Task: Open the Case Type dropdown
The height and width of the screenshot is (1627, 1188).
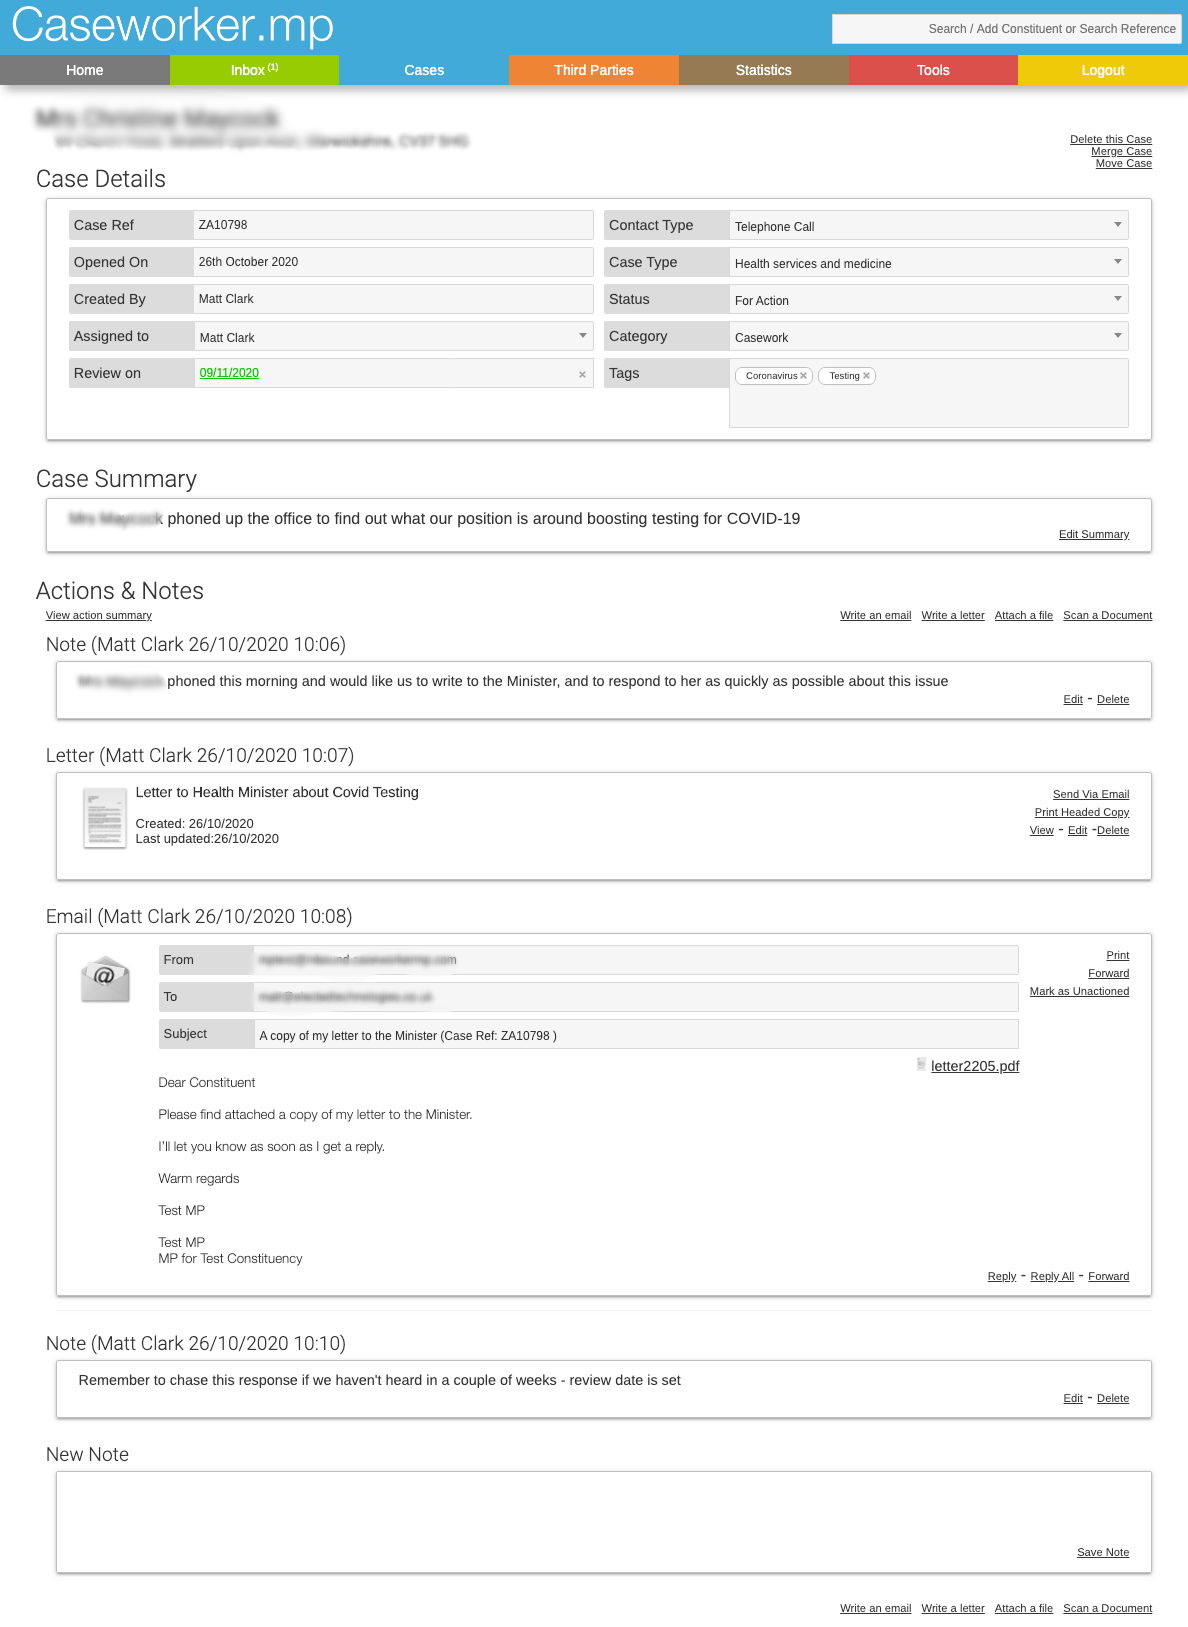Action: [1117, 262]
